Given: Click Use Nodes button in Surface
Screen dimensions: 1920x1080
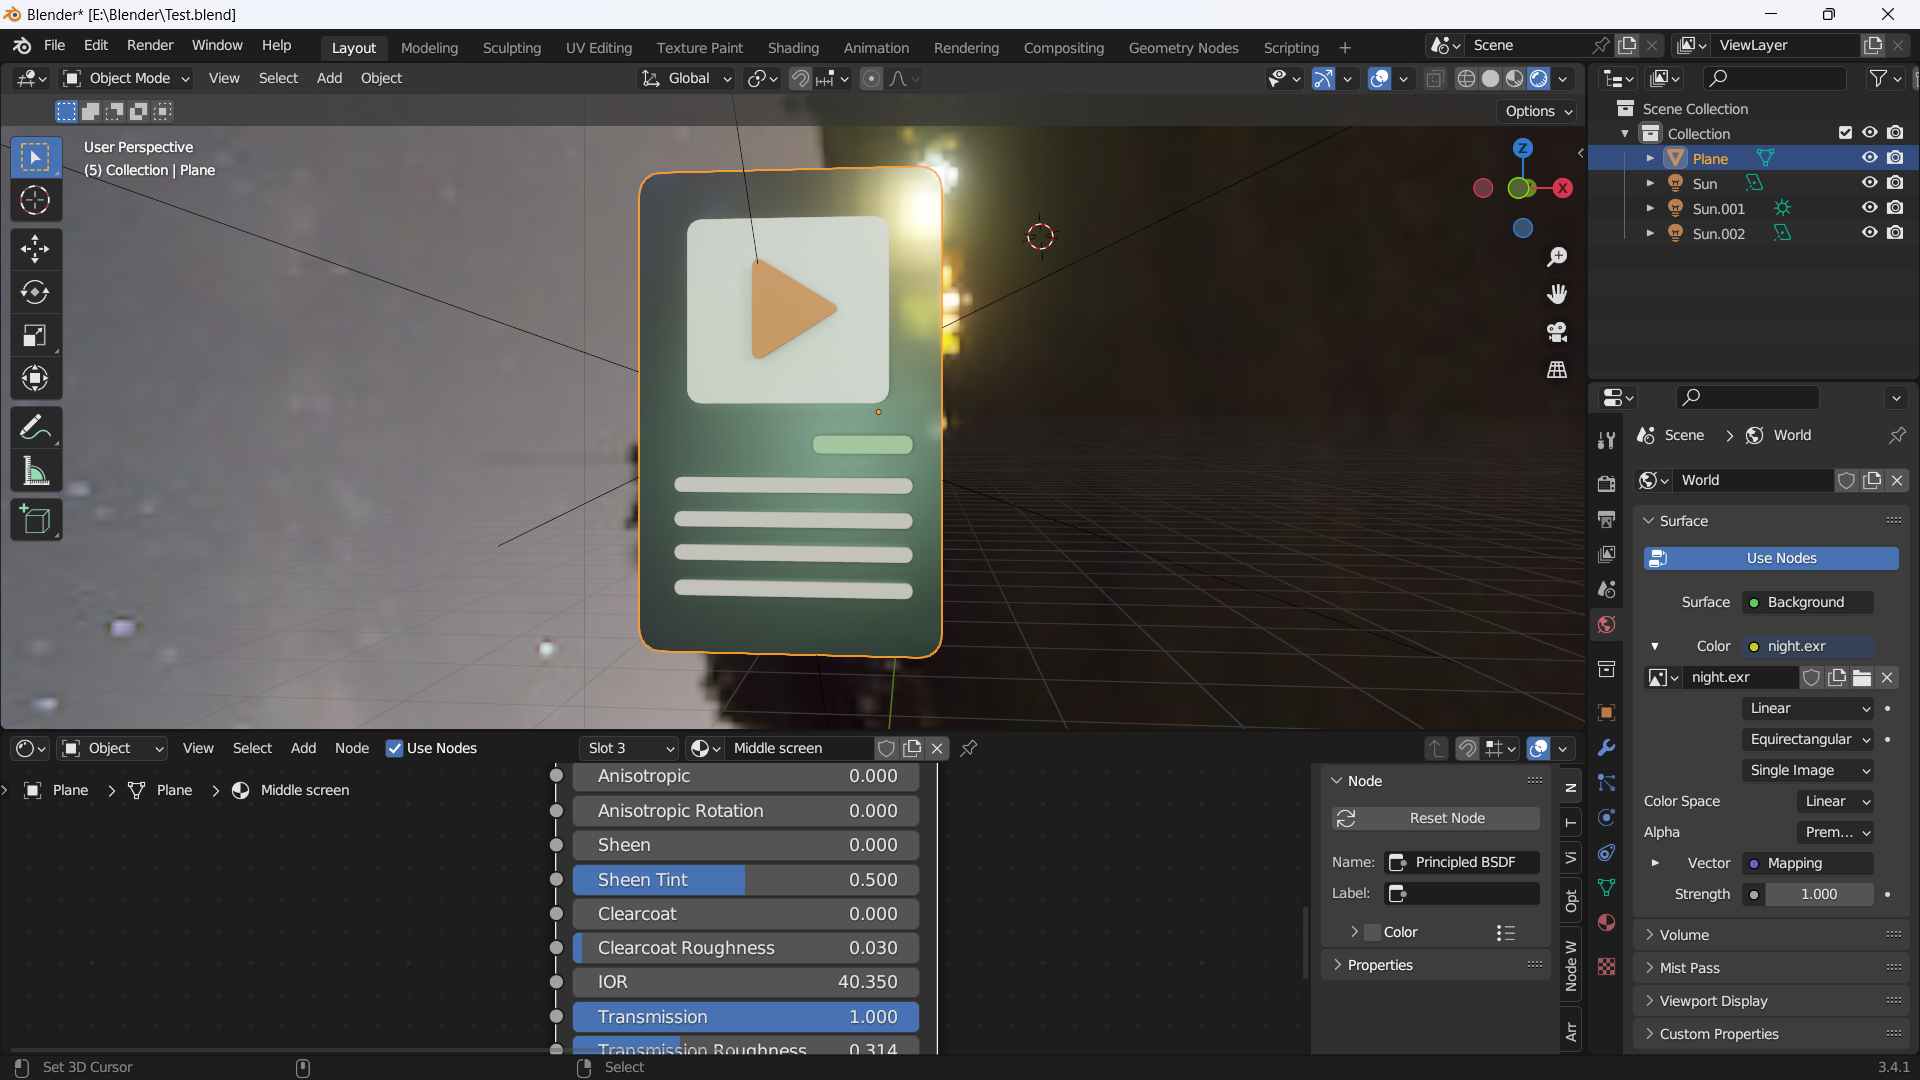Looking at the screenshot, I should tap(1782, 558).
